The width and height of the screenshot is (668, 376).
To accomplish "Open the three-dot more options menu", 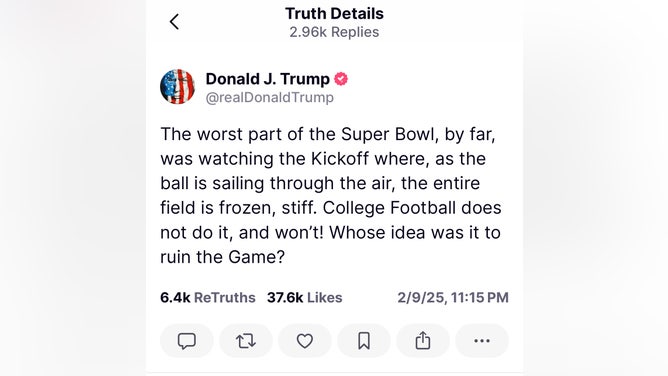I will pos(482,341).
